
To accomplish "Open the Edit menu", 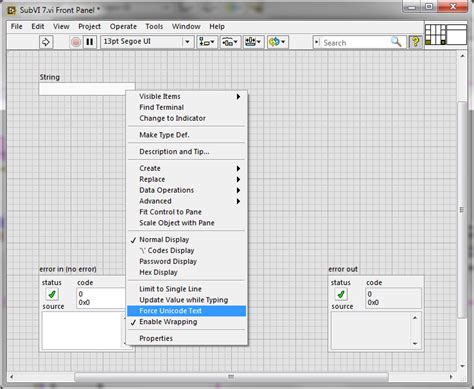I will pyautogui.click(x=38, y=26).
